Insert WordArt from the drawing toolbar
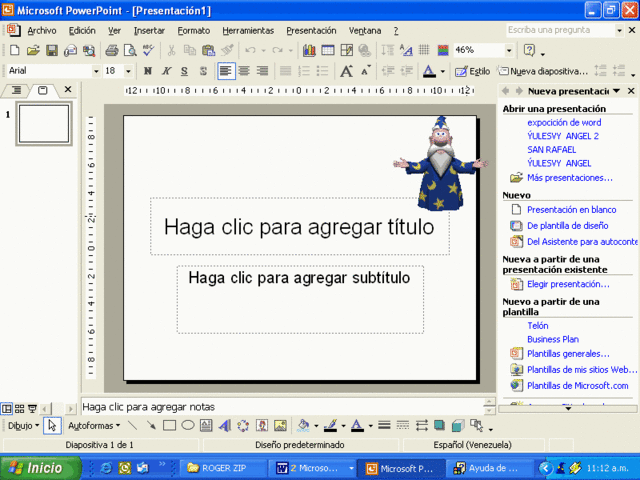Viewport: 640px width, 480px height. point(224,426)
